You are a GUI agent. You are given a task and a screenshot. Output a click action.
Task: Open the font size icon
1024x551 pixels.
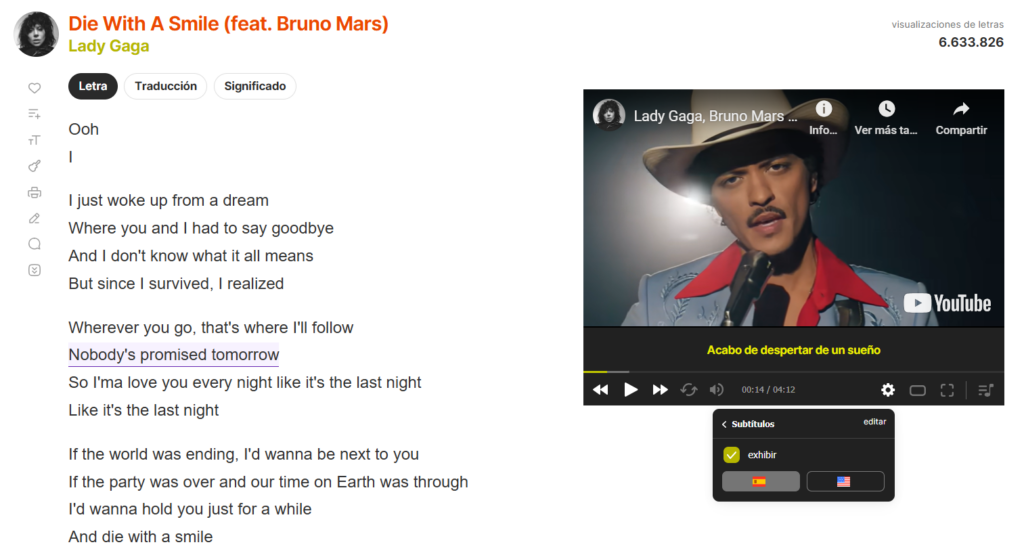35,140
